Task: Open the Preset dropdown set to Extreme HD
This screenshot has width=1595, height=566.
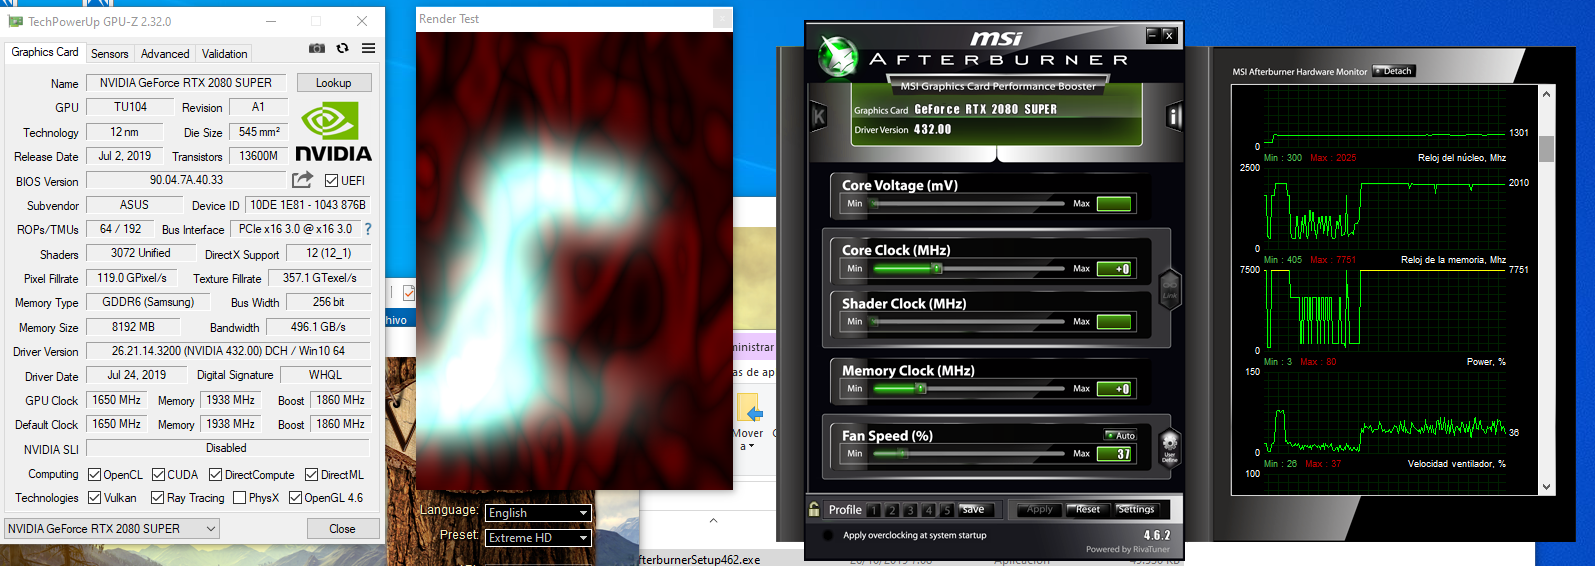Action: (x=538, y=538)
